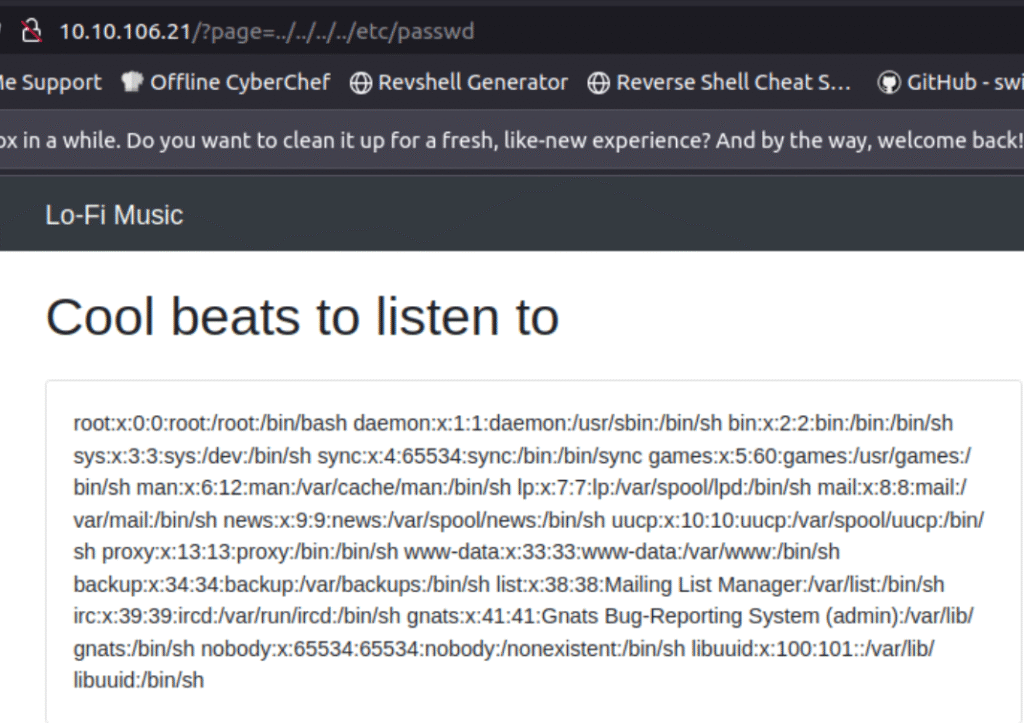Click the Reverse Shell Cheat Sheet globe icon
Viewport: 1024px width, 723px height.
click(599, 83)
